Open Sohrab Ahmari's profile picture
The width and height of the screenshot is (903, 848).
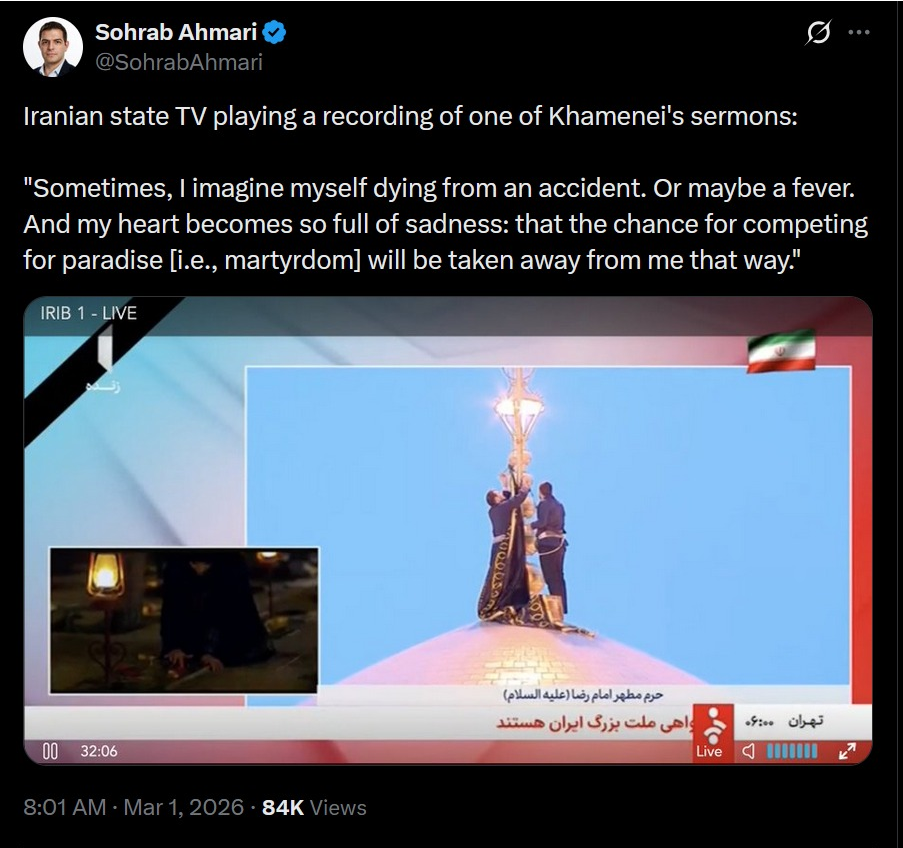[52, 47]
